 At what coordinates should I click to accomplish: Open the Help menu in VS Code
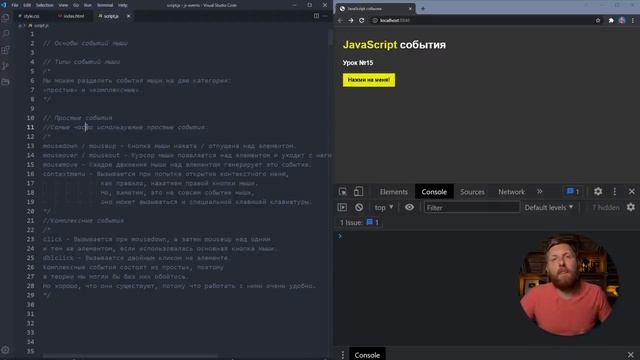[x=122, y=5]
